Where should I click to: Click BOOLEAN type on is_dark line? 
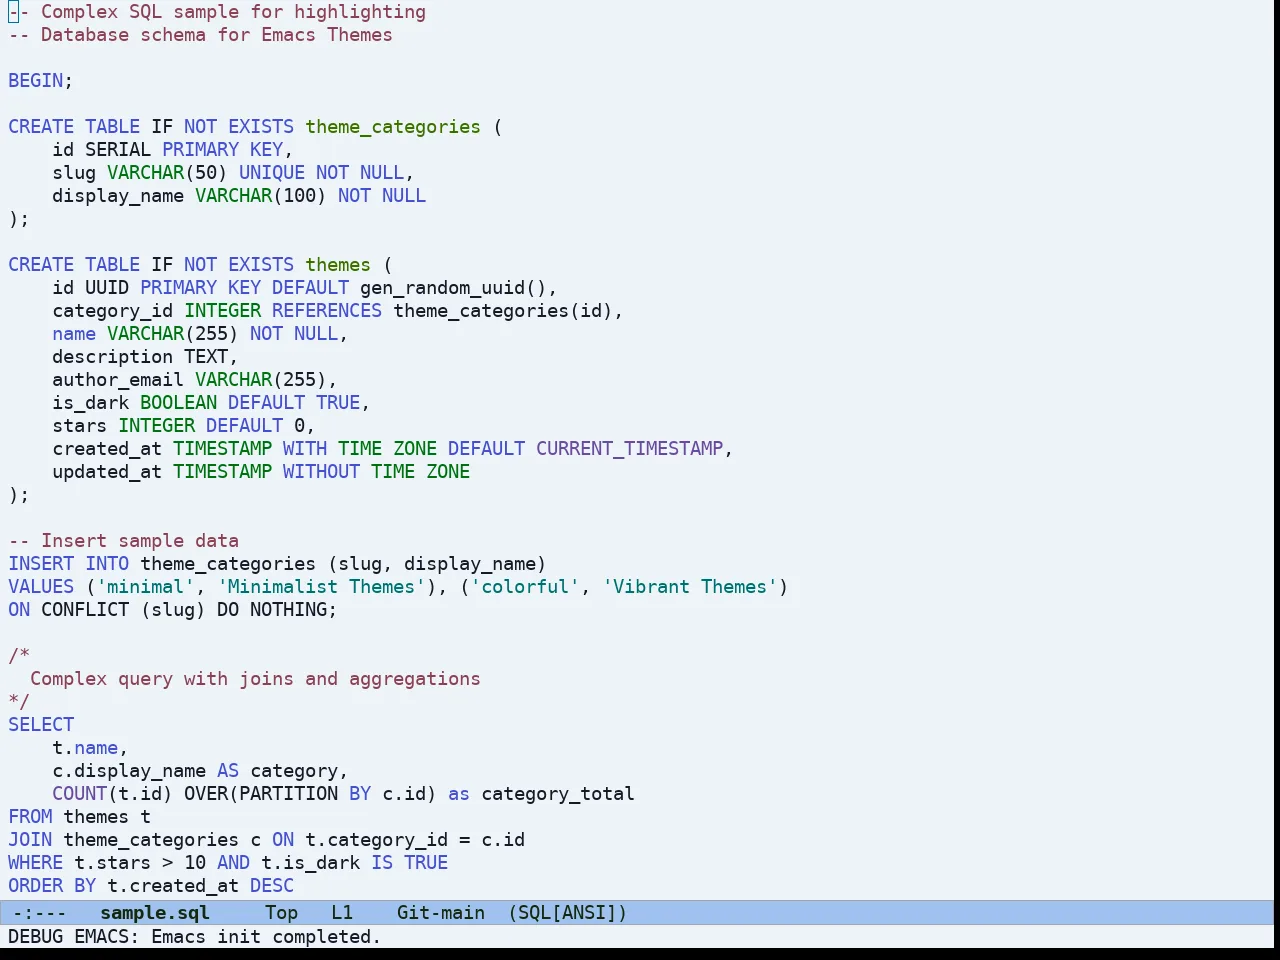[178, 402]
